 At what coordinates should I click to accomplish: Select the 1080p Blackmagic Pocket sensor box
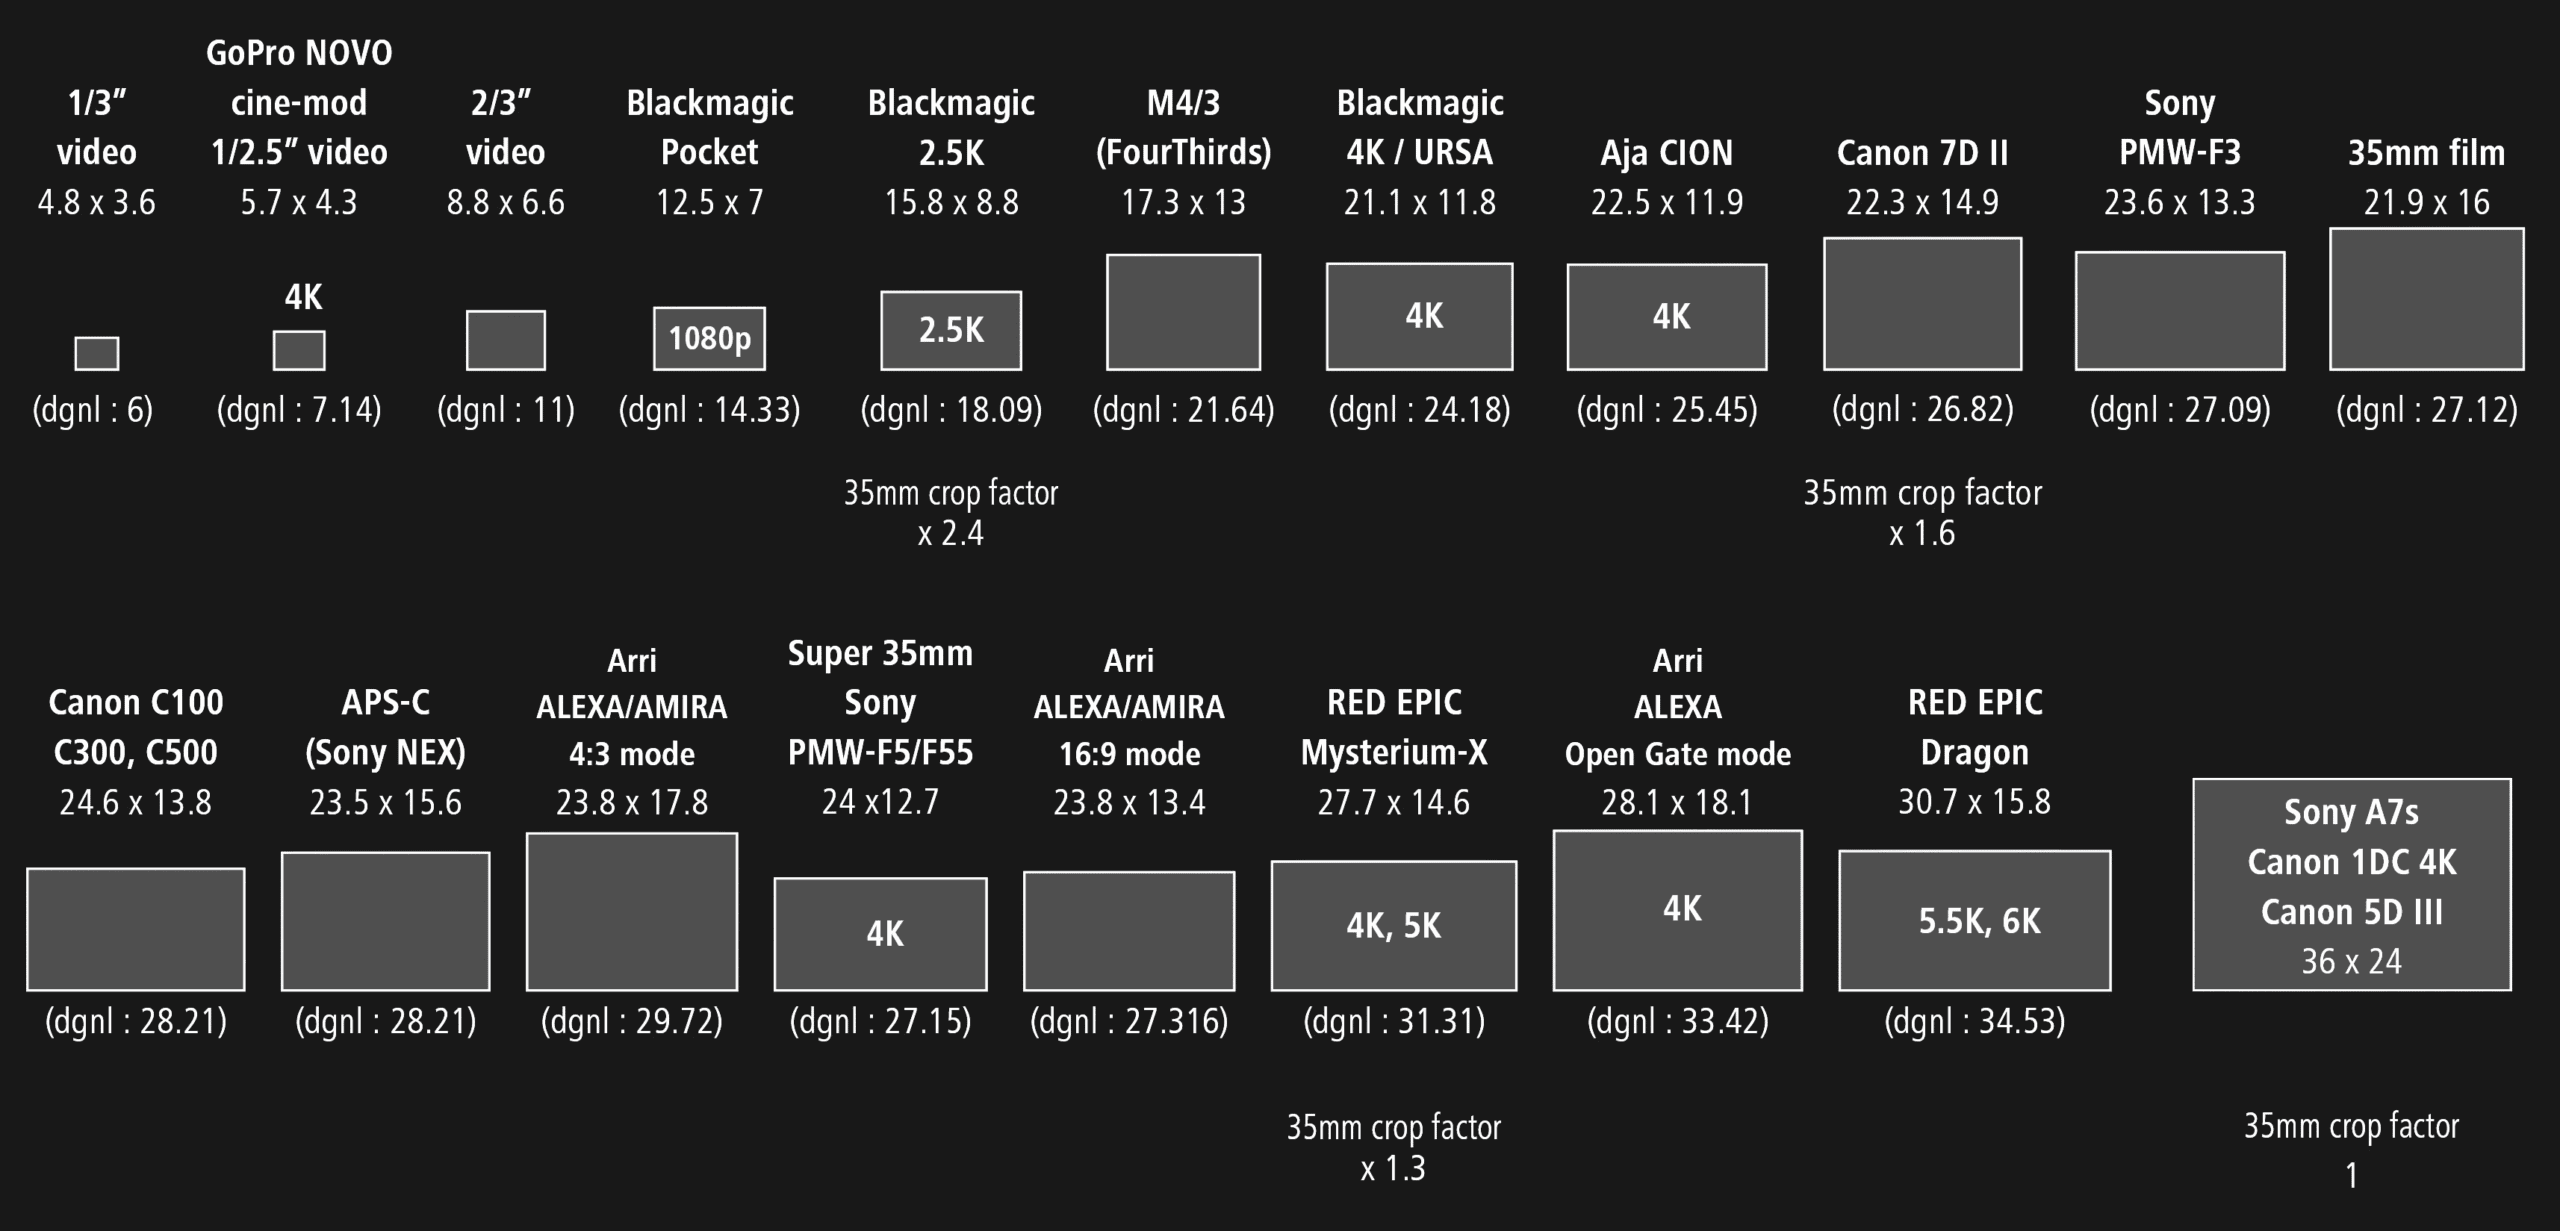coord(710,339)
